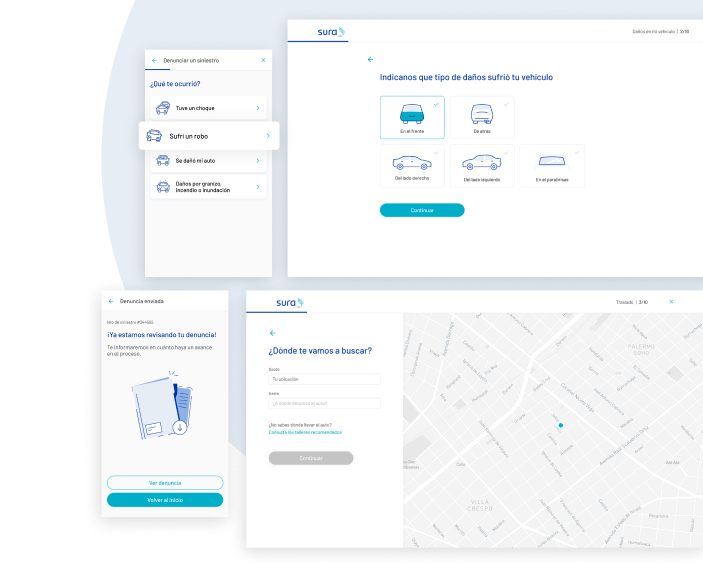Expand 'Daños por granizo, incendio o inundación'

[257, 187]
